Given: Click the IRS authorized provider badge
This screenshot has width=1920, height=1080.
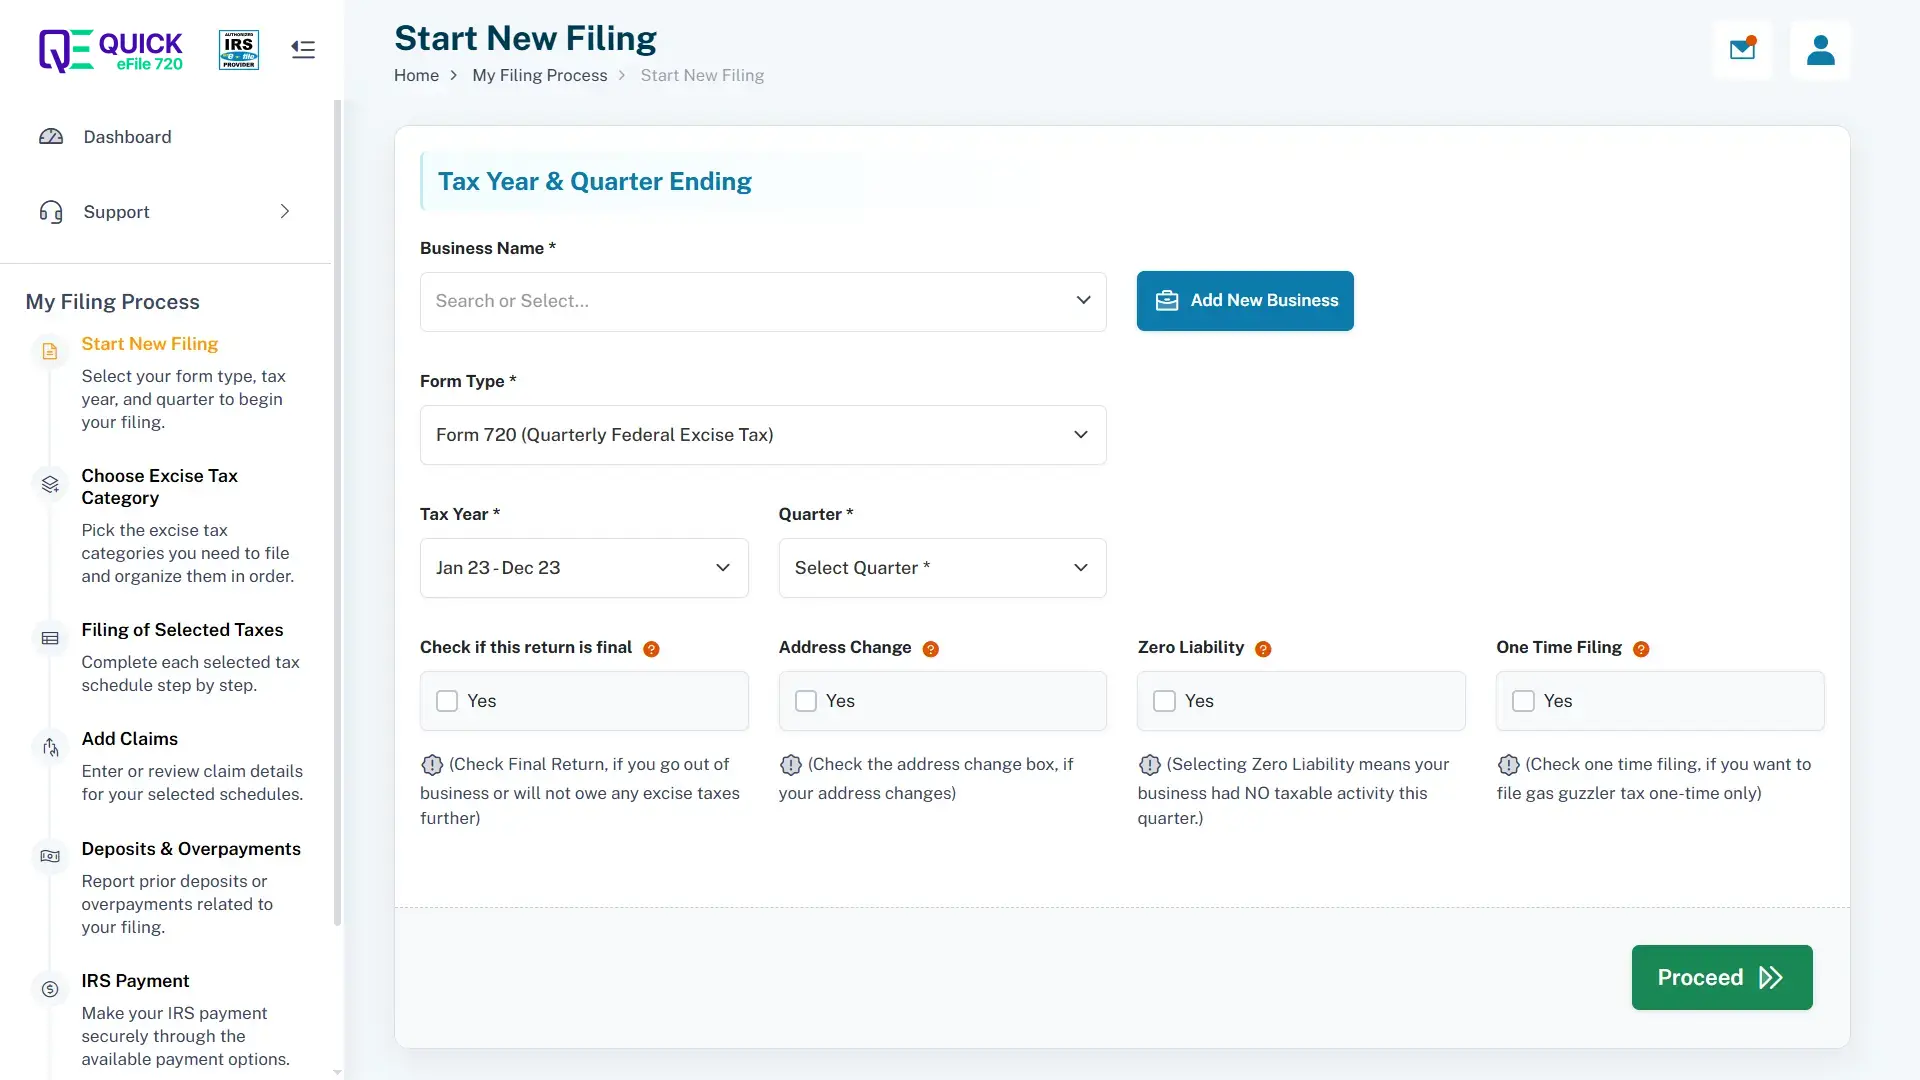Looking at the screenshot, I should click(239, 49).
